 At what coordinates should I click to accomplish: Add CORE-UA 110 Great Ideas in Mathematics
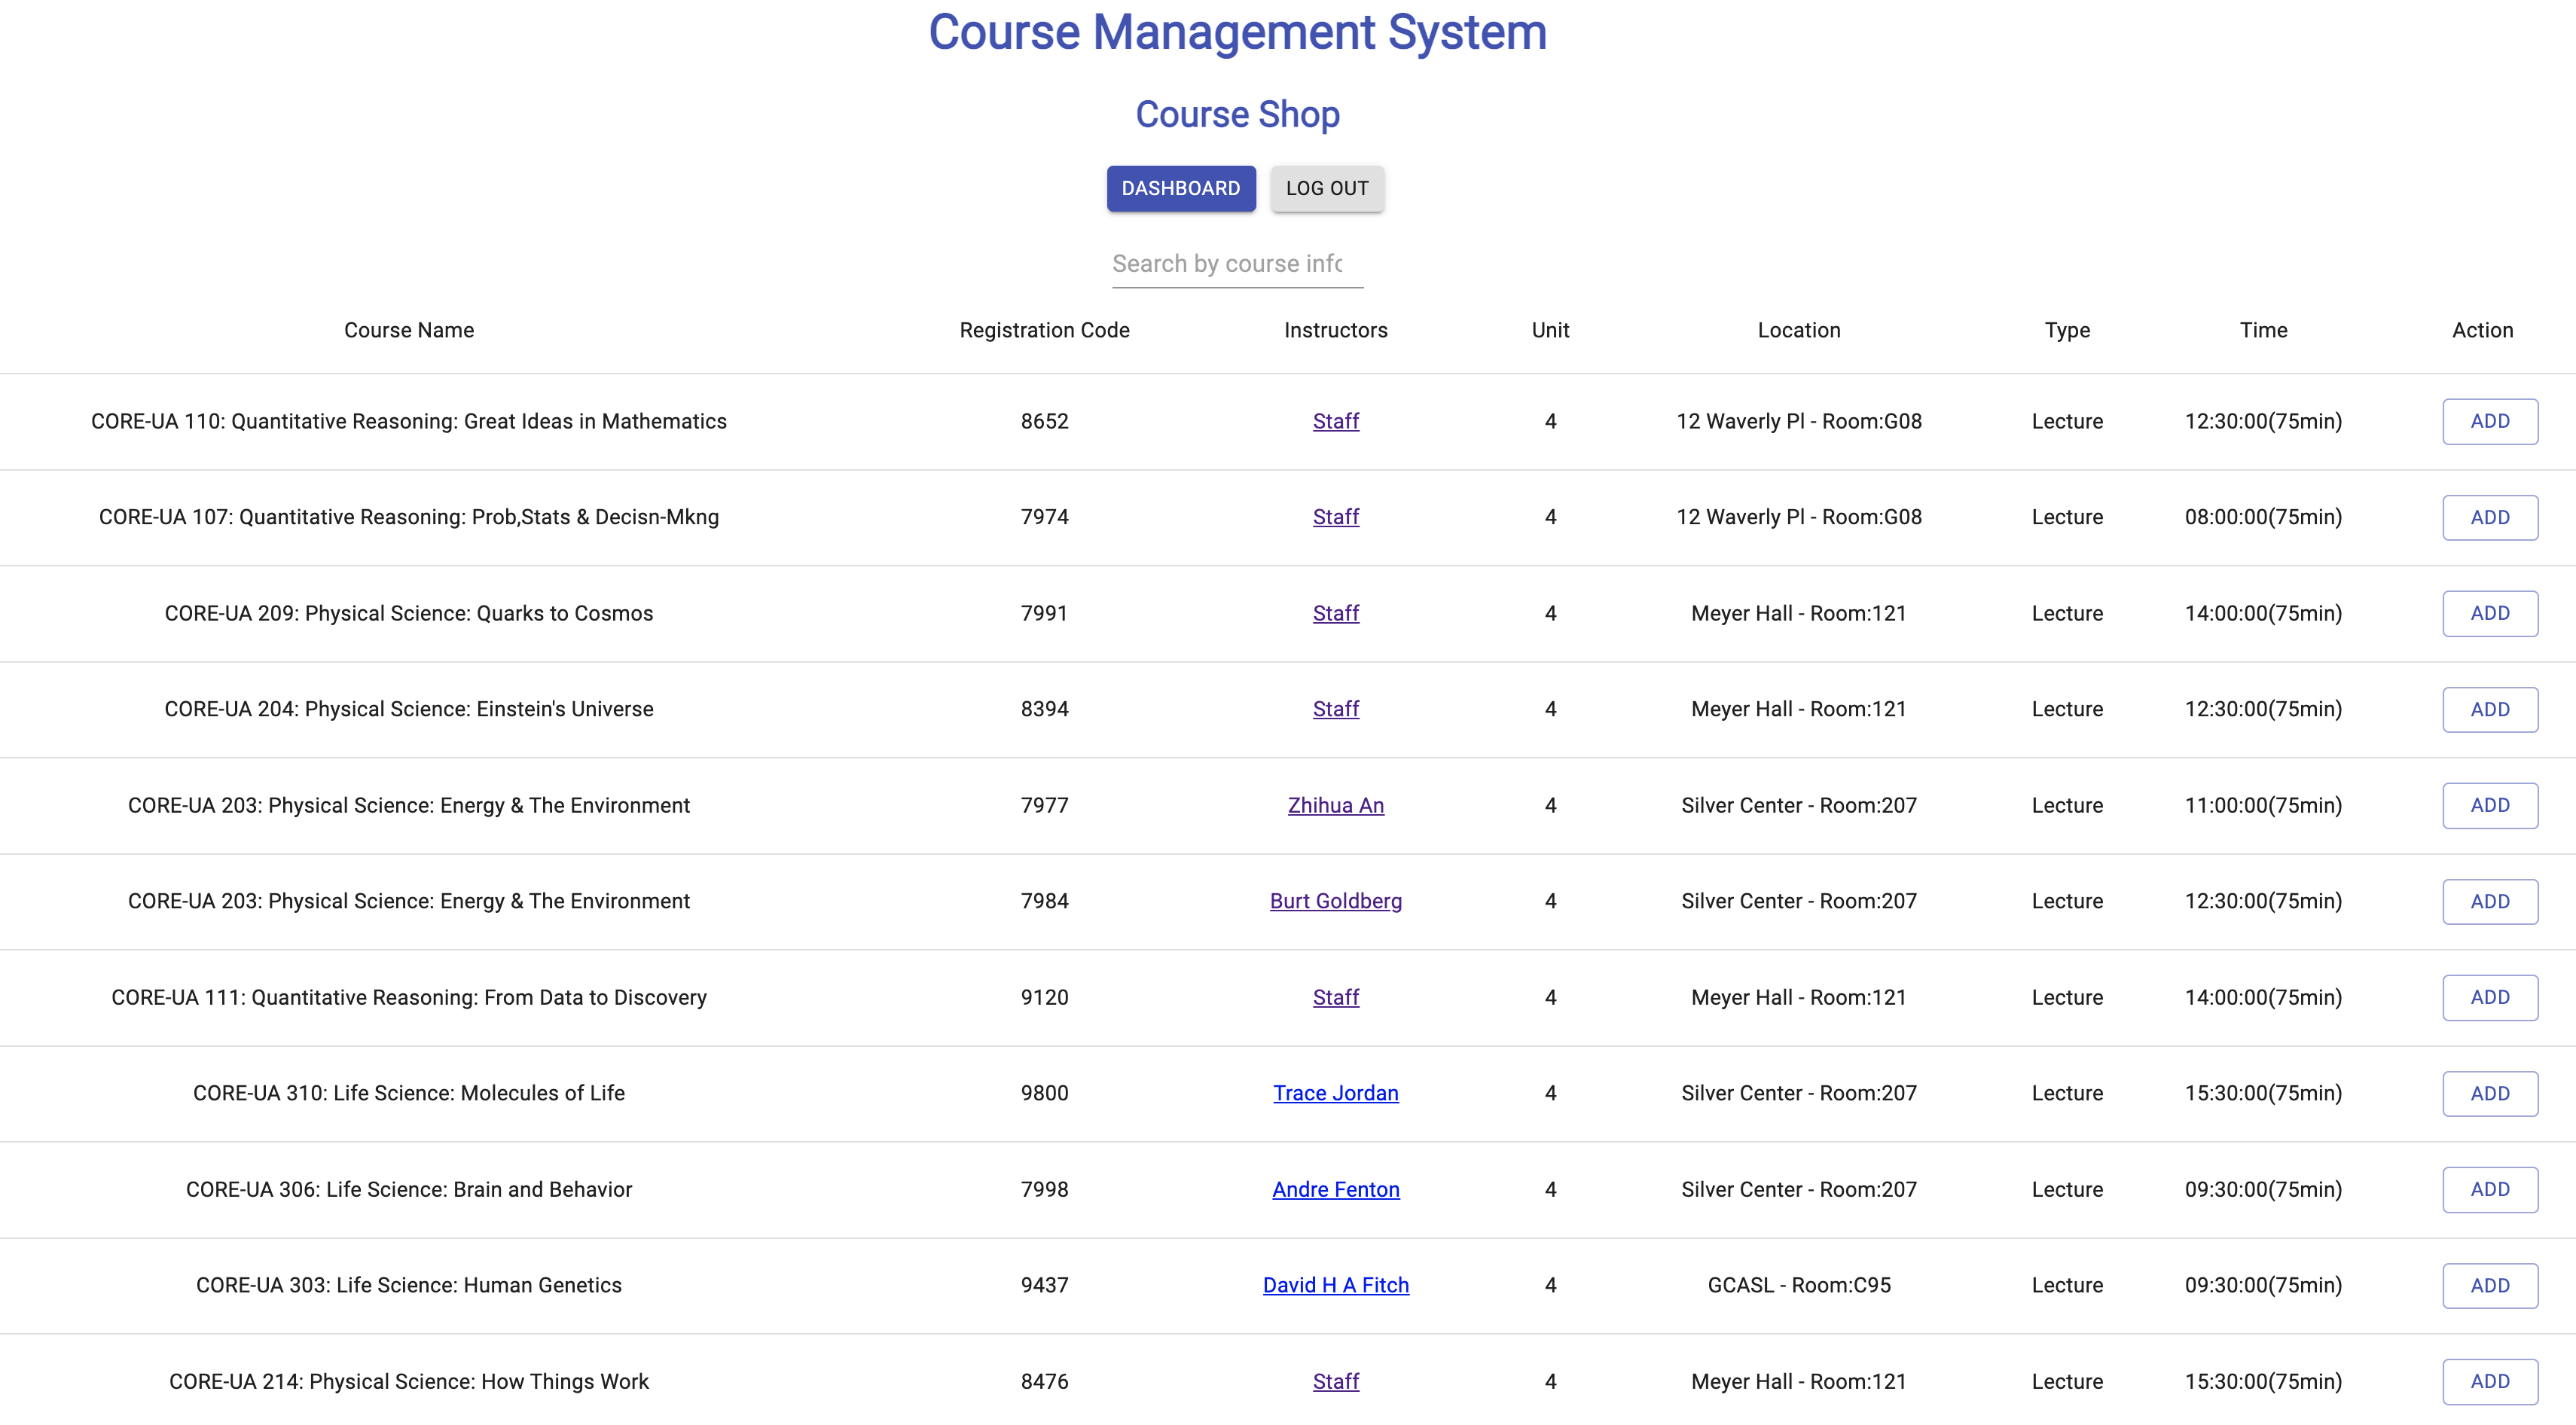tap(2489, 421)
